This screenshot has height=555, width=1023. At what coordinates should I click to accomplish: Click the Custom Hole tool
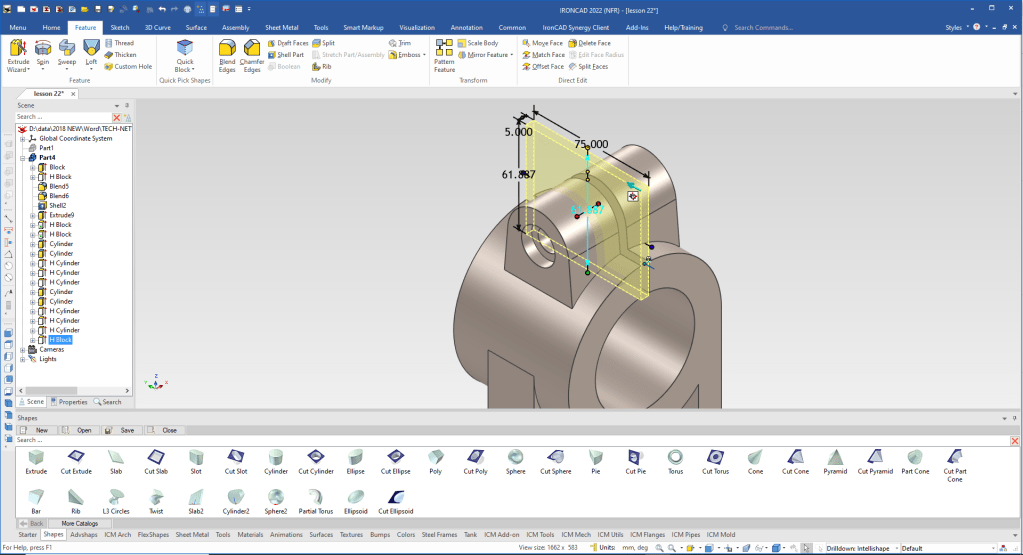click(132, 67)
